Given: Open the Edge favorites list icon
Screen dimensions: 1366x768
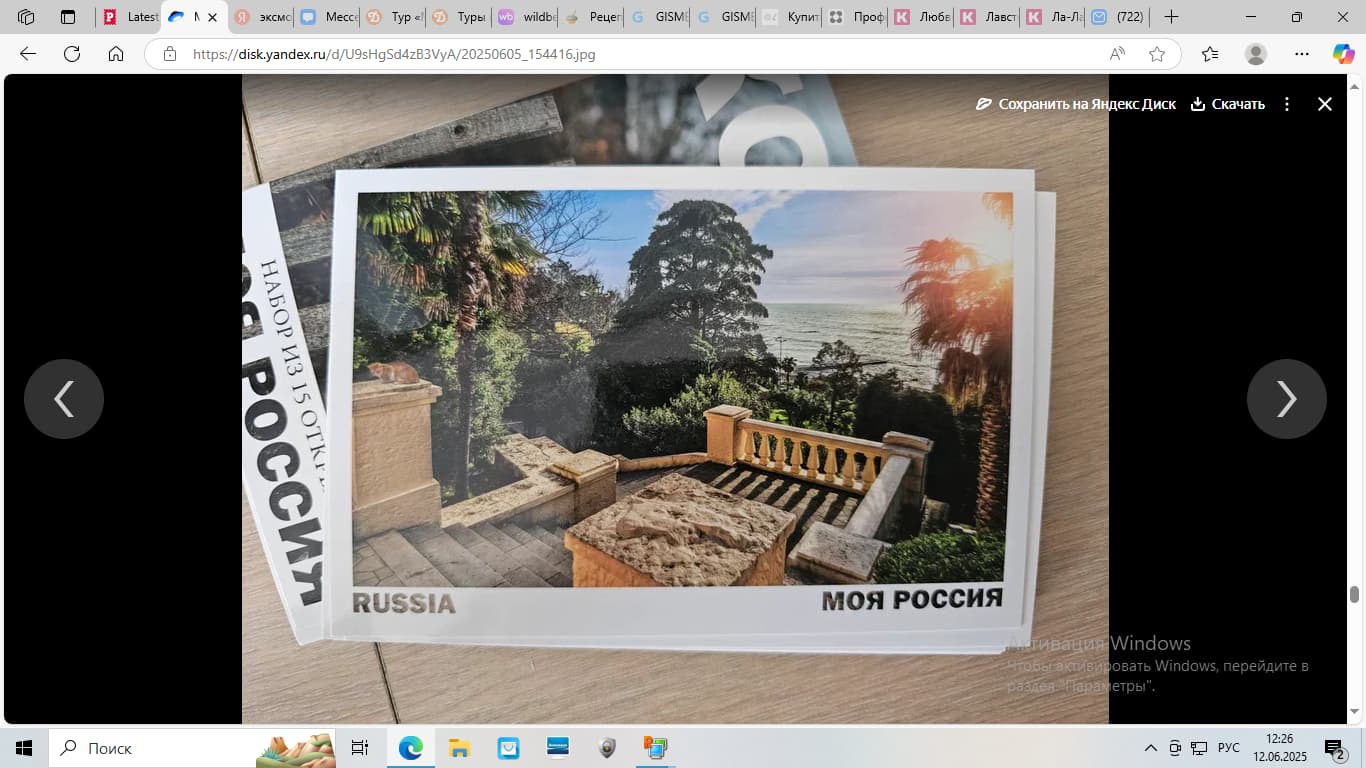Looking at the screenshot, I should tap(1210, 54).
